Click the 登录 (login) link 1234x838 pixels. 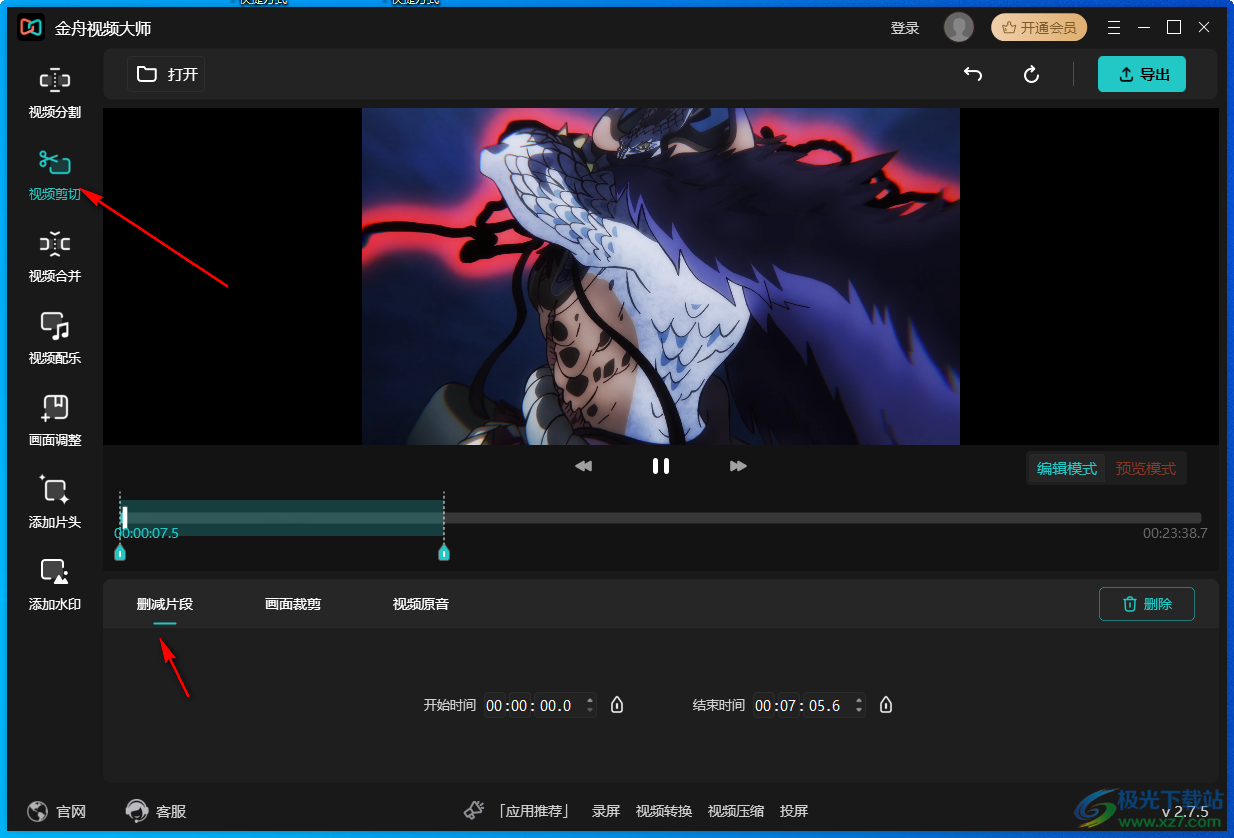pos(905,28)
